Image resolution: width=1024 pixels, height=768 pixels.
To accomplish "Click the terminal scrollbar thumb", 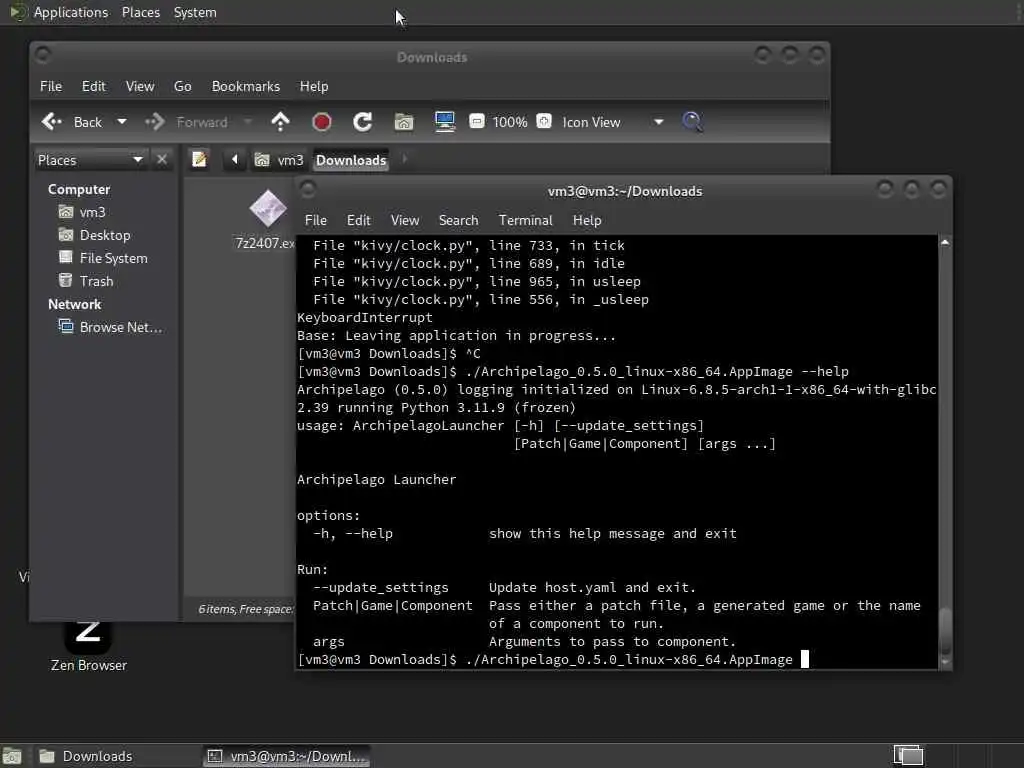I will pyautogui.click(x=944, y=630).
